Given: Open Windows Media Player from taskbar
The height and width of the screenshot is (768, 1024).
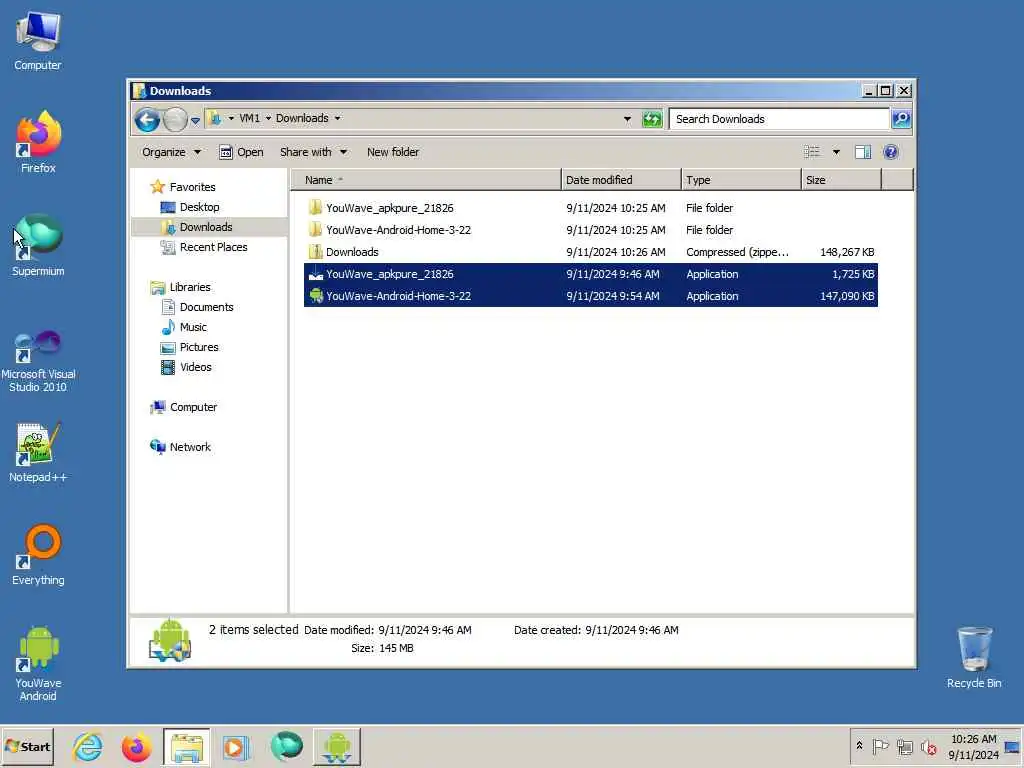Looking at the screenshot, I should pyautogui.click(x=236, y=746).
